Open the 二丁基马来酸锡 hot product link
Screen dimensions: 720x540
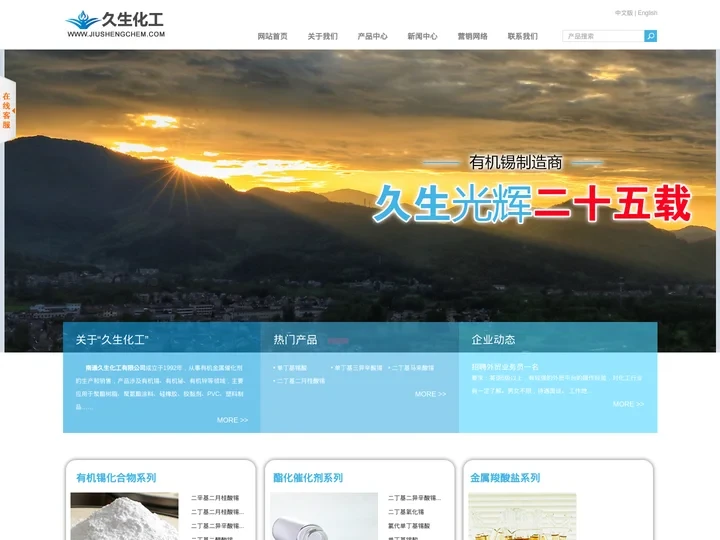point(413,368)
